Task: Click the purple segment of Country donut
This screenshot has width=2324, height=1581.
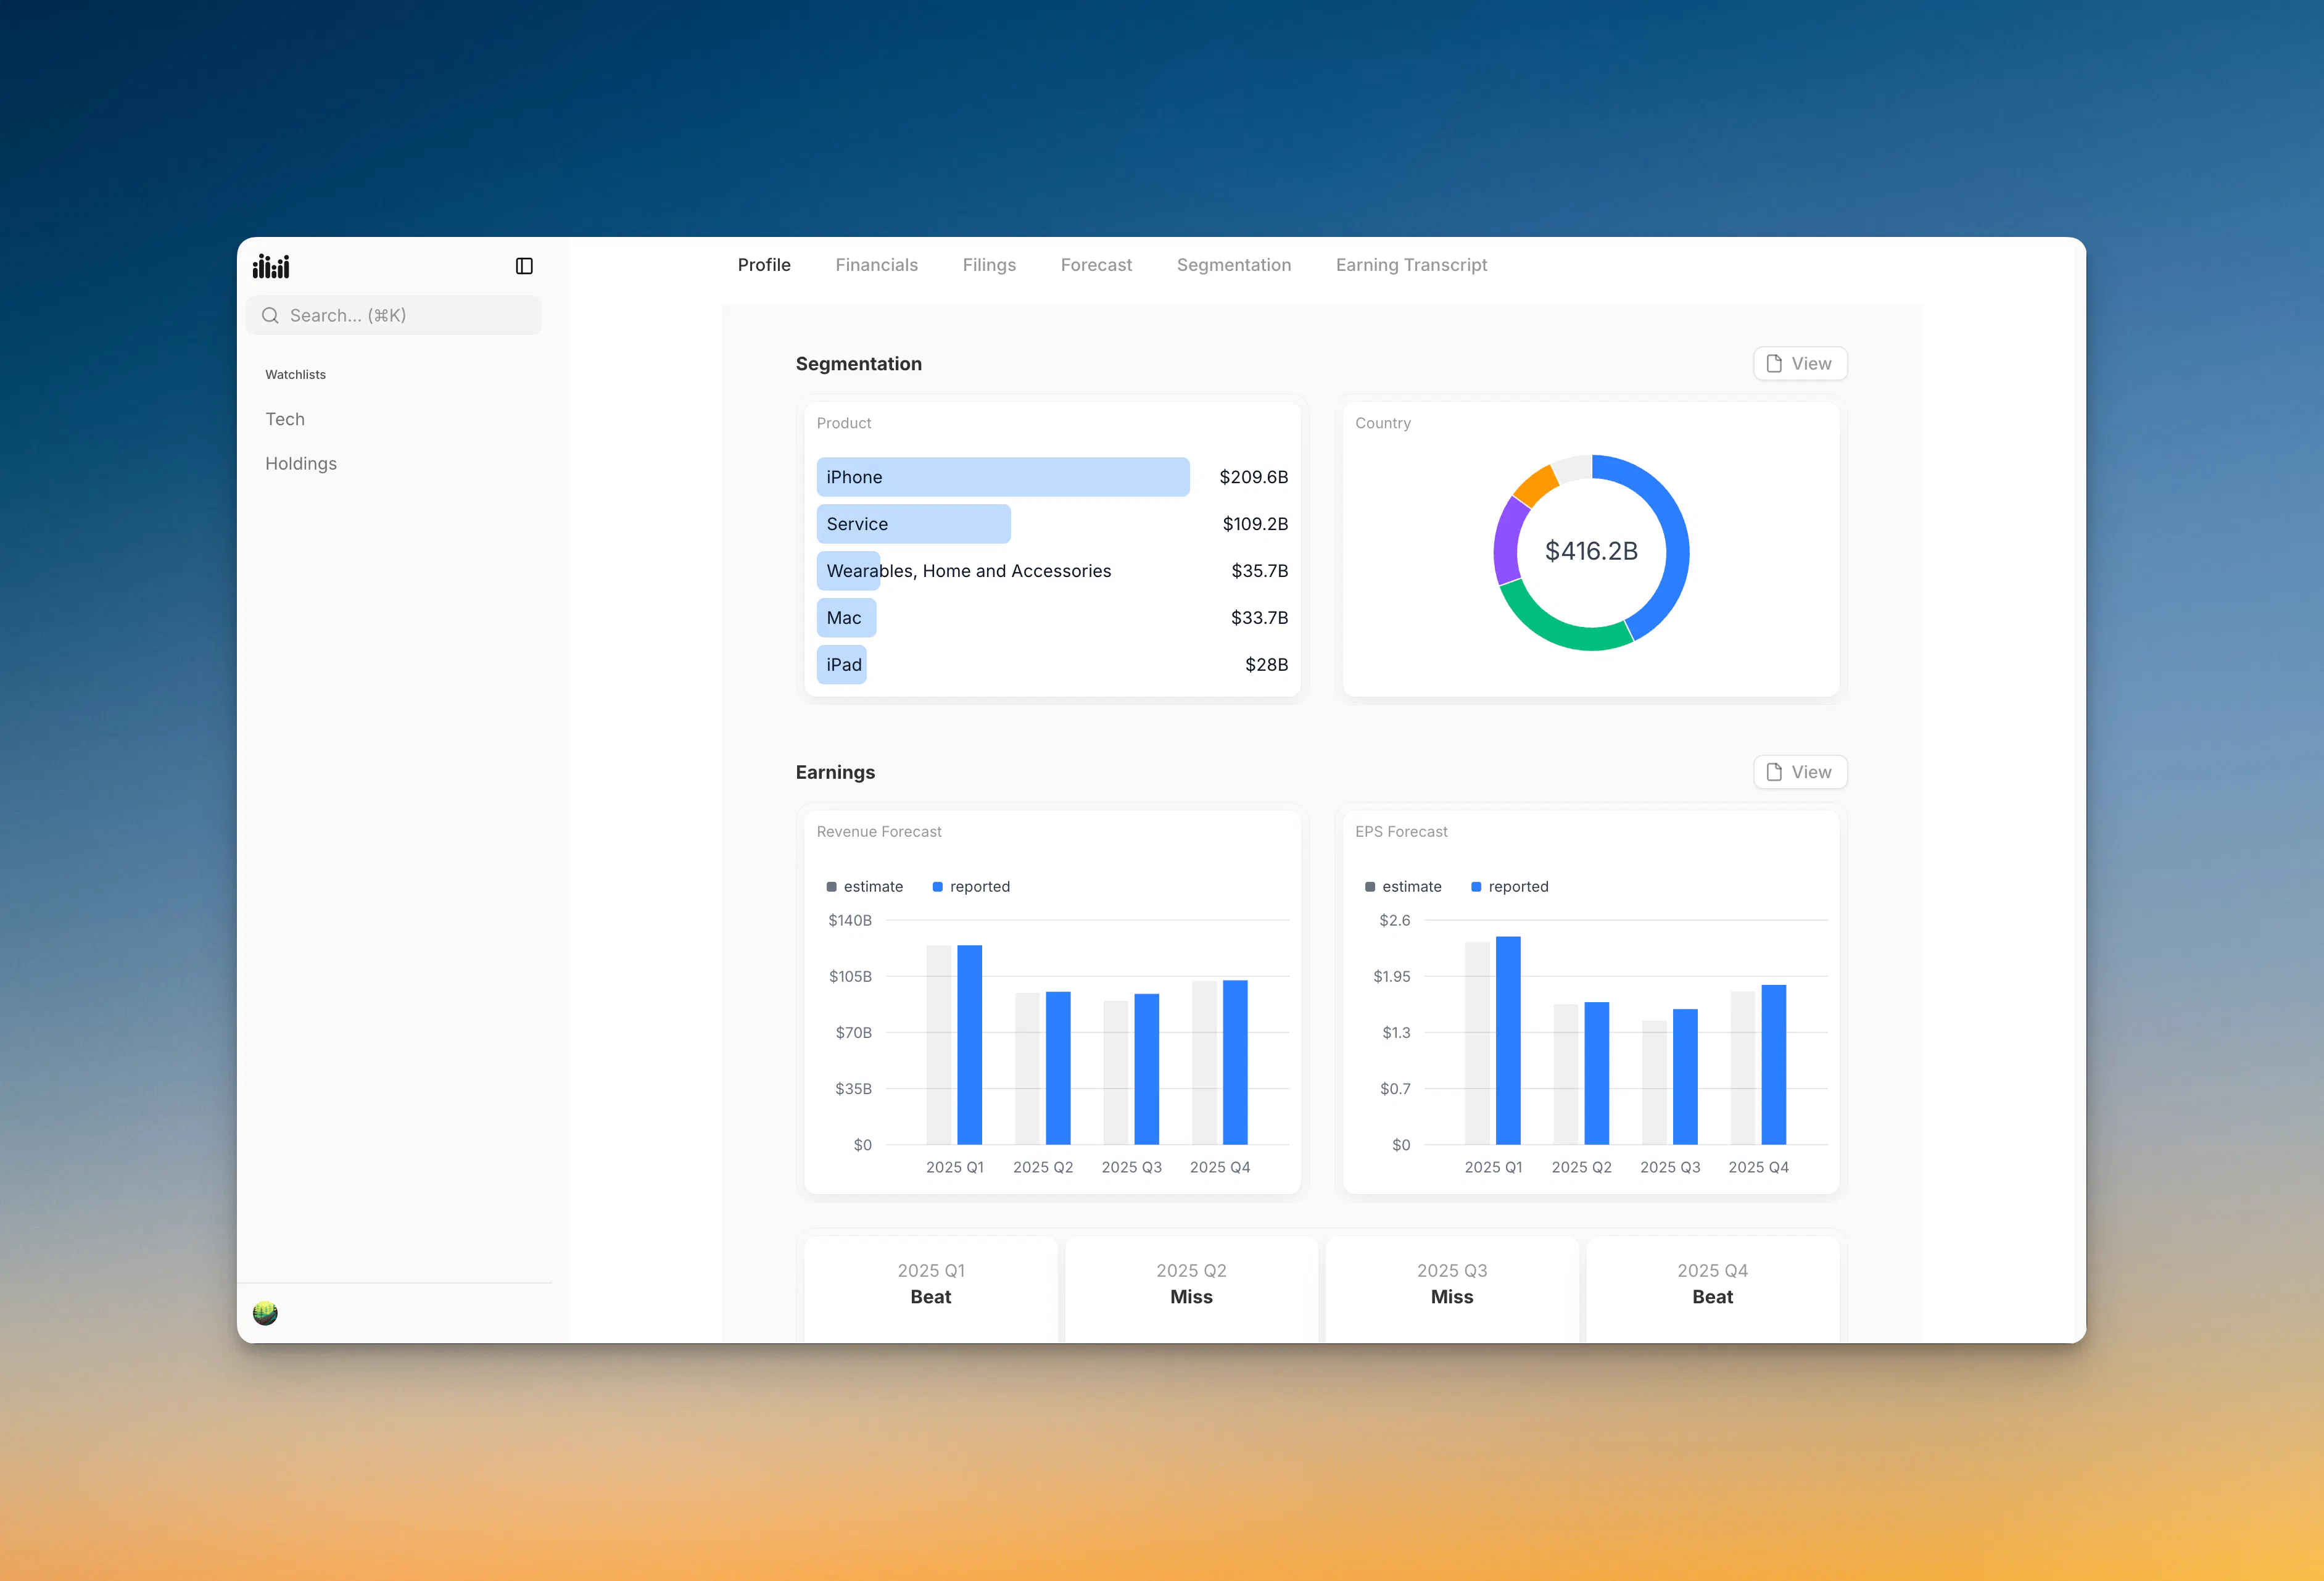Action: click(1509, 540)
